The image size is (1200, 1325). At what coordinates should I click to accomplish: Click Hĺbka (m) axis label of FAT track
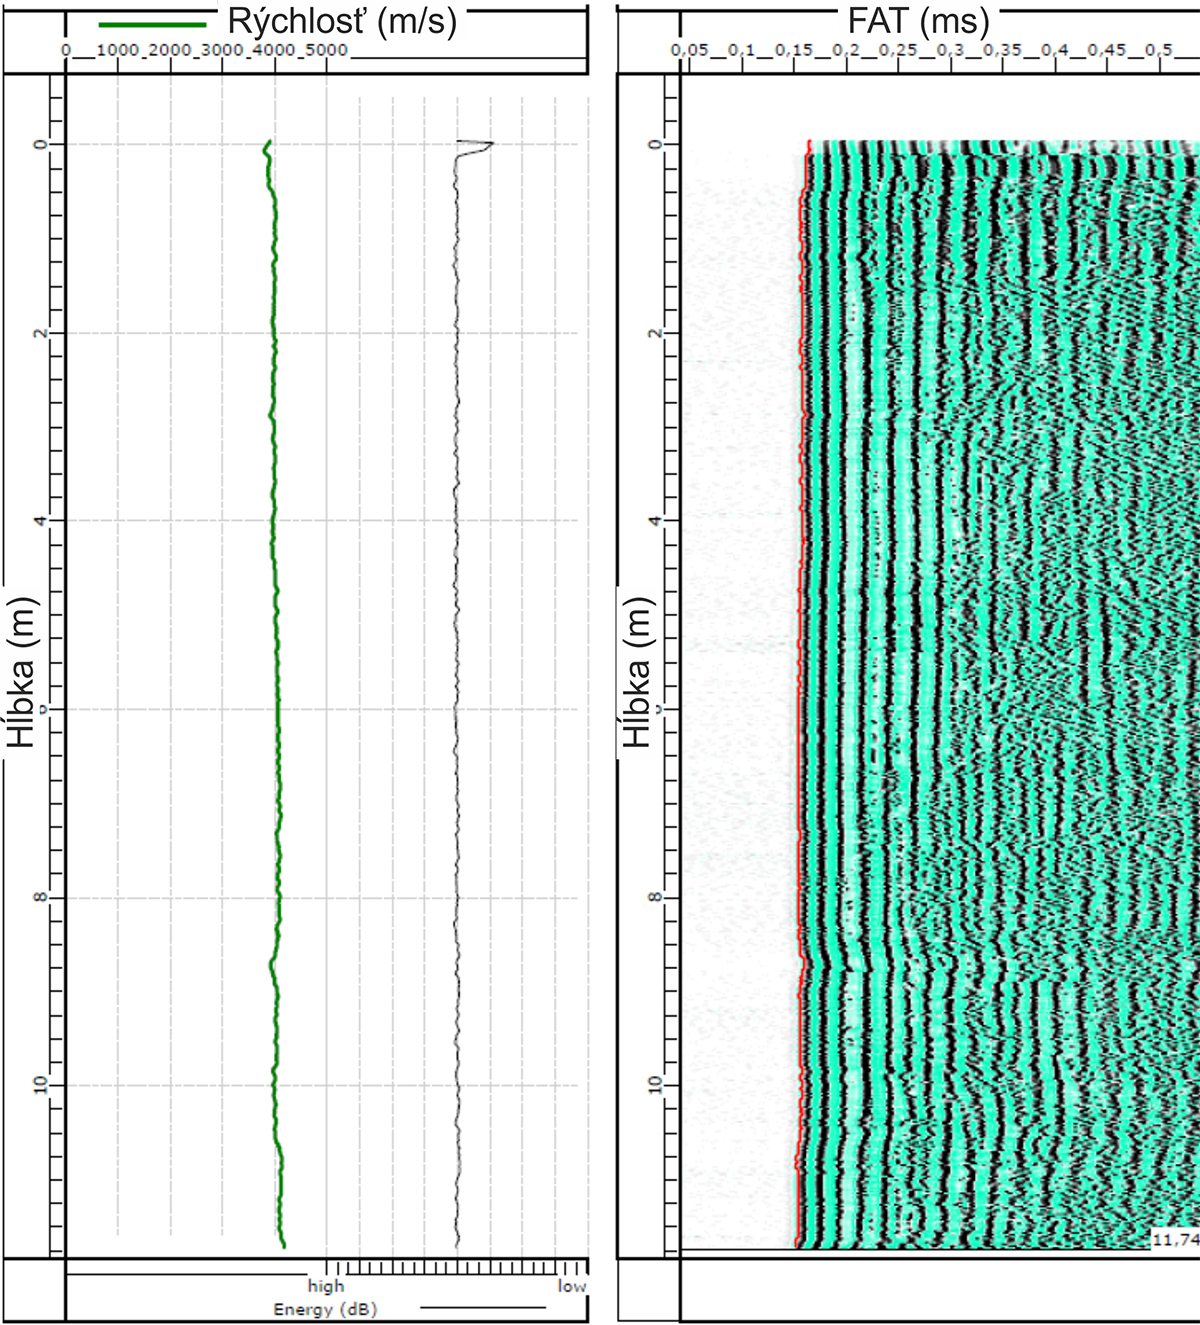[x=637, y=672]
